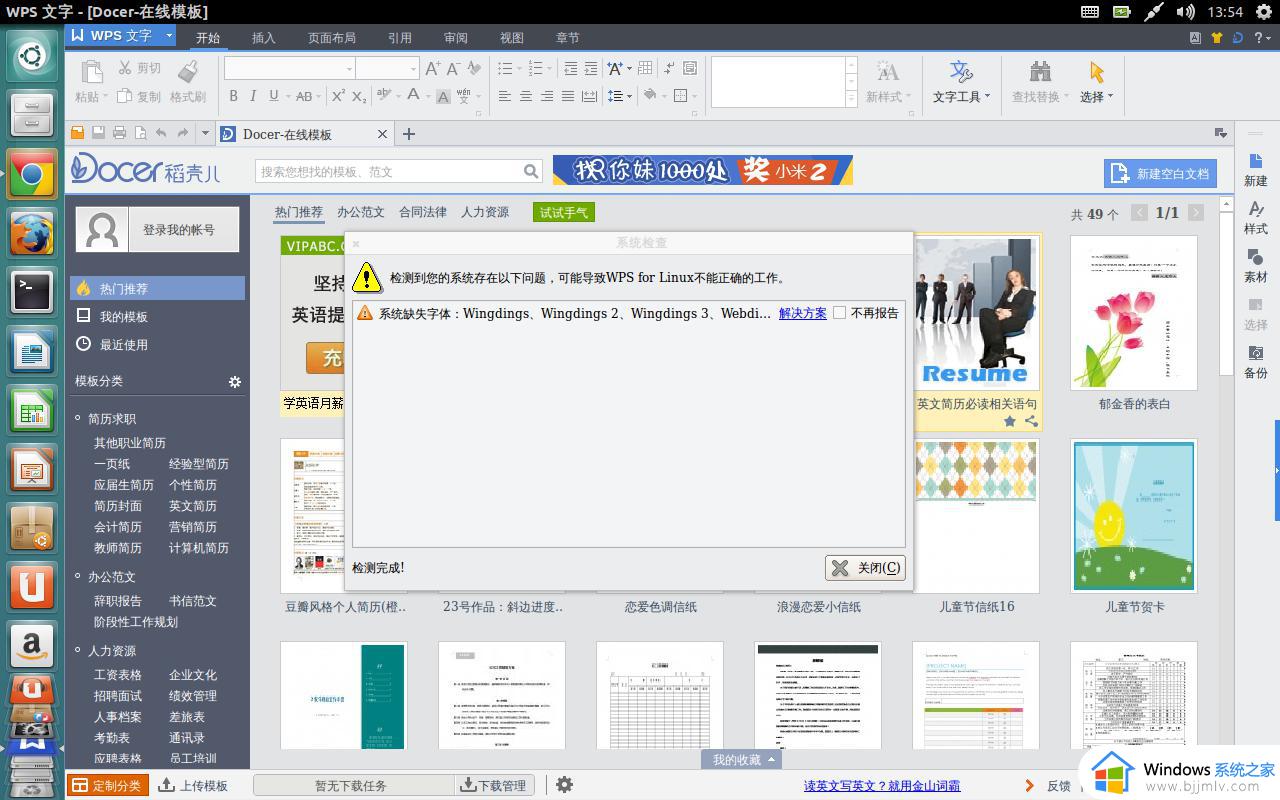The image size is (1280, 800).
Task: Click the 解决方案 link
Action: click(803, 313)
